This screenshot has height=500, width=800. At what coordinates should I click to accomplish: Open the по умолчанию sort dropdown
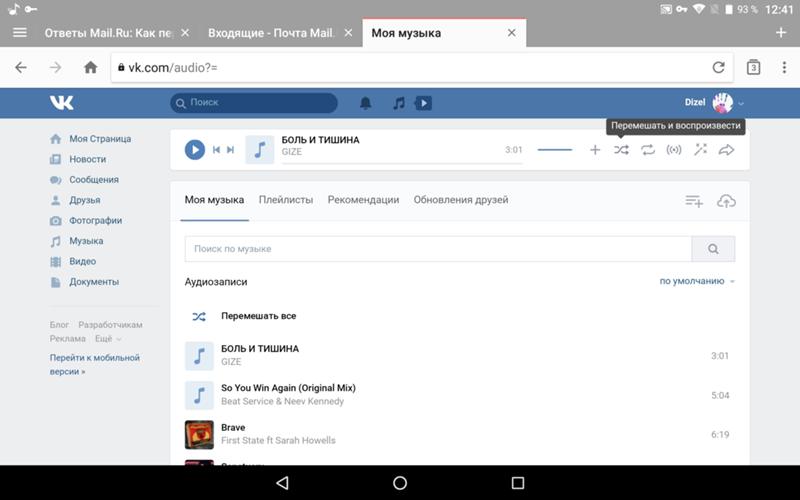[x=697, y=281]
